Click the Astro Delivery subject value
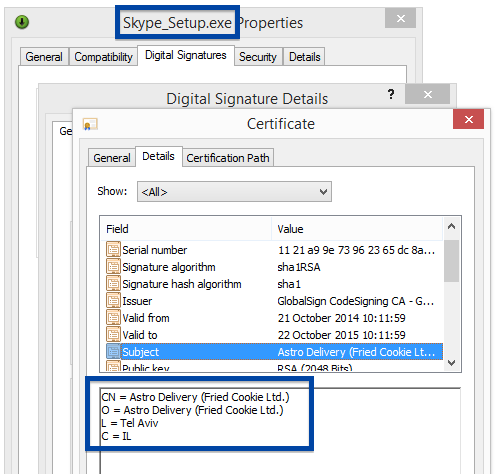Image resolution: width=502 pixels, height=474 pixels. pyautogui.click(x=356, y=352)
